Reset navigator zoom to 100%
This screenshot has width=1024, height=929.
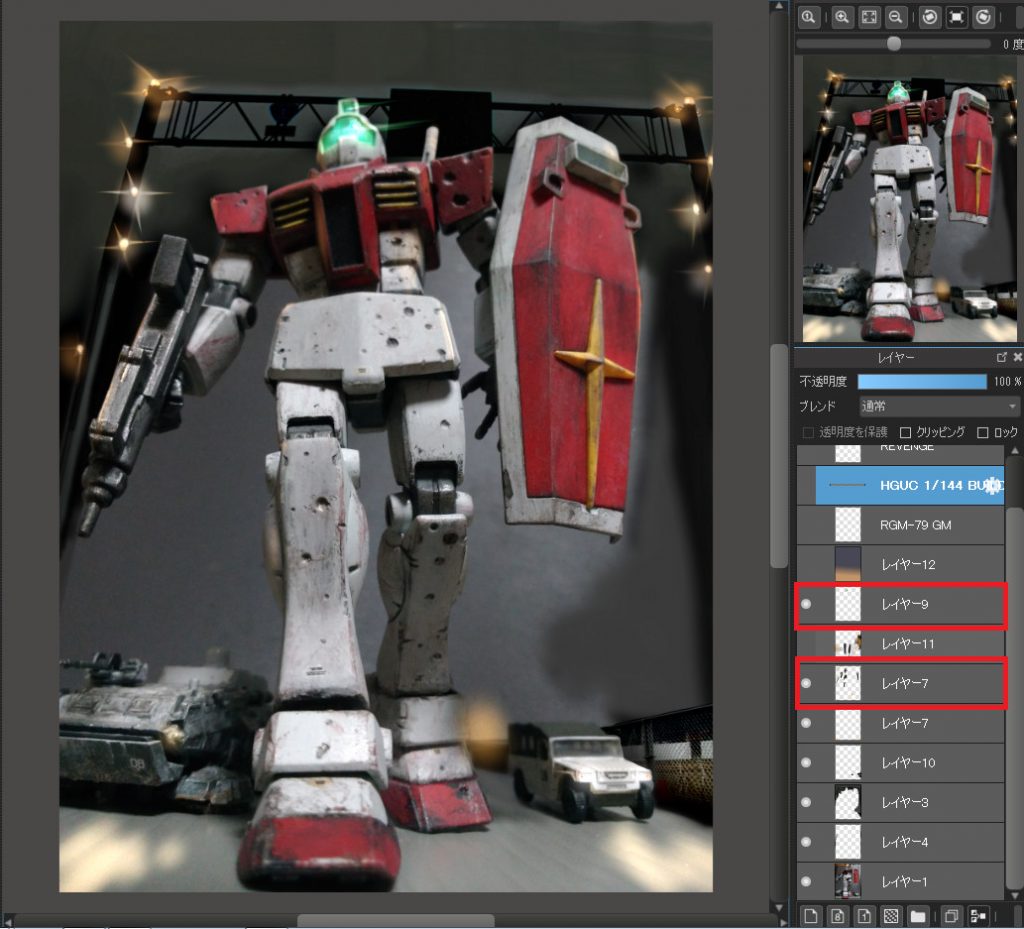coord(808,17)
